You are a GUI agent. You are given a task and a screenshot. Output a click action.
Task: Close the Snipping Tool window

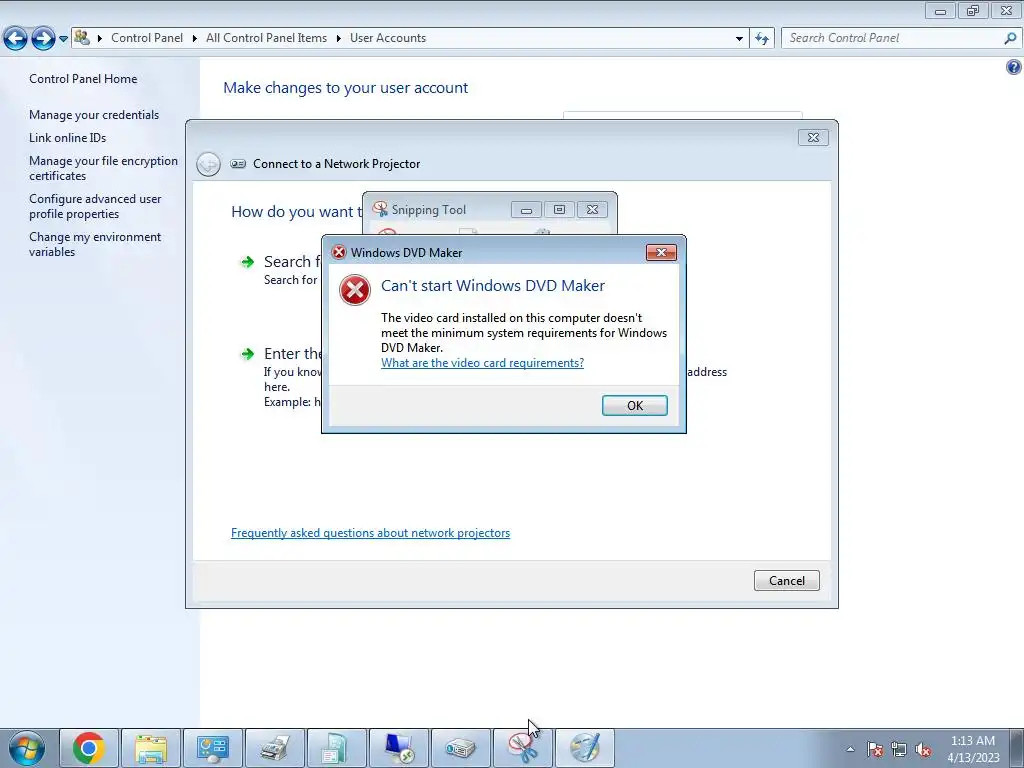(592, 210)
